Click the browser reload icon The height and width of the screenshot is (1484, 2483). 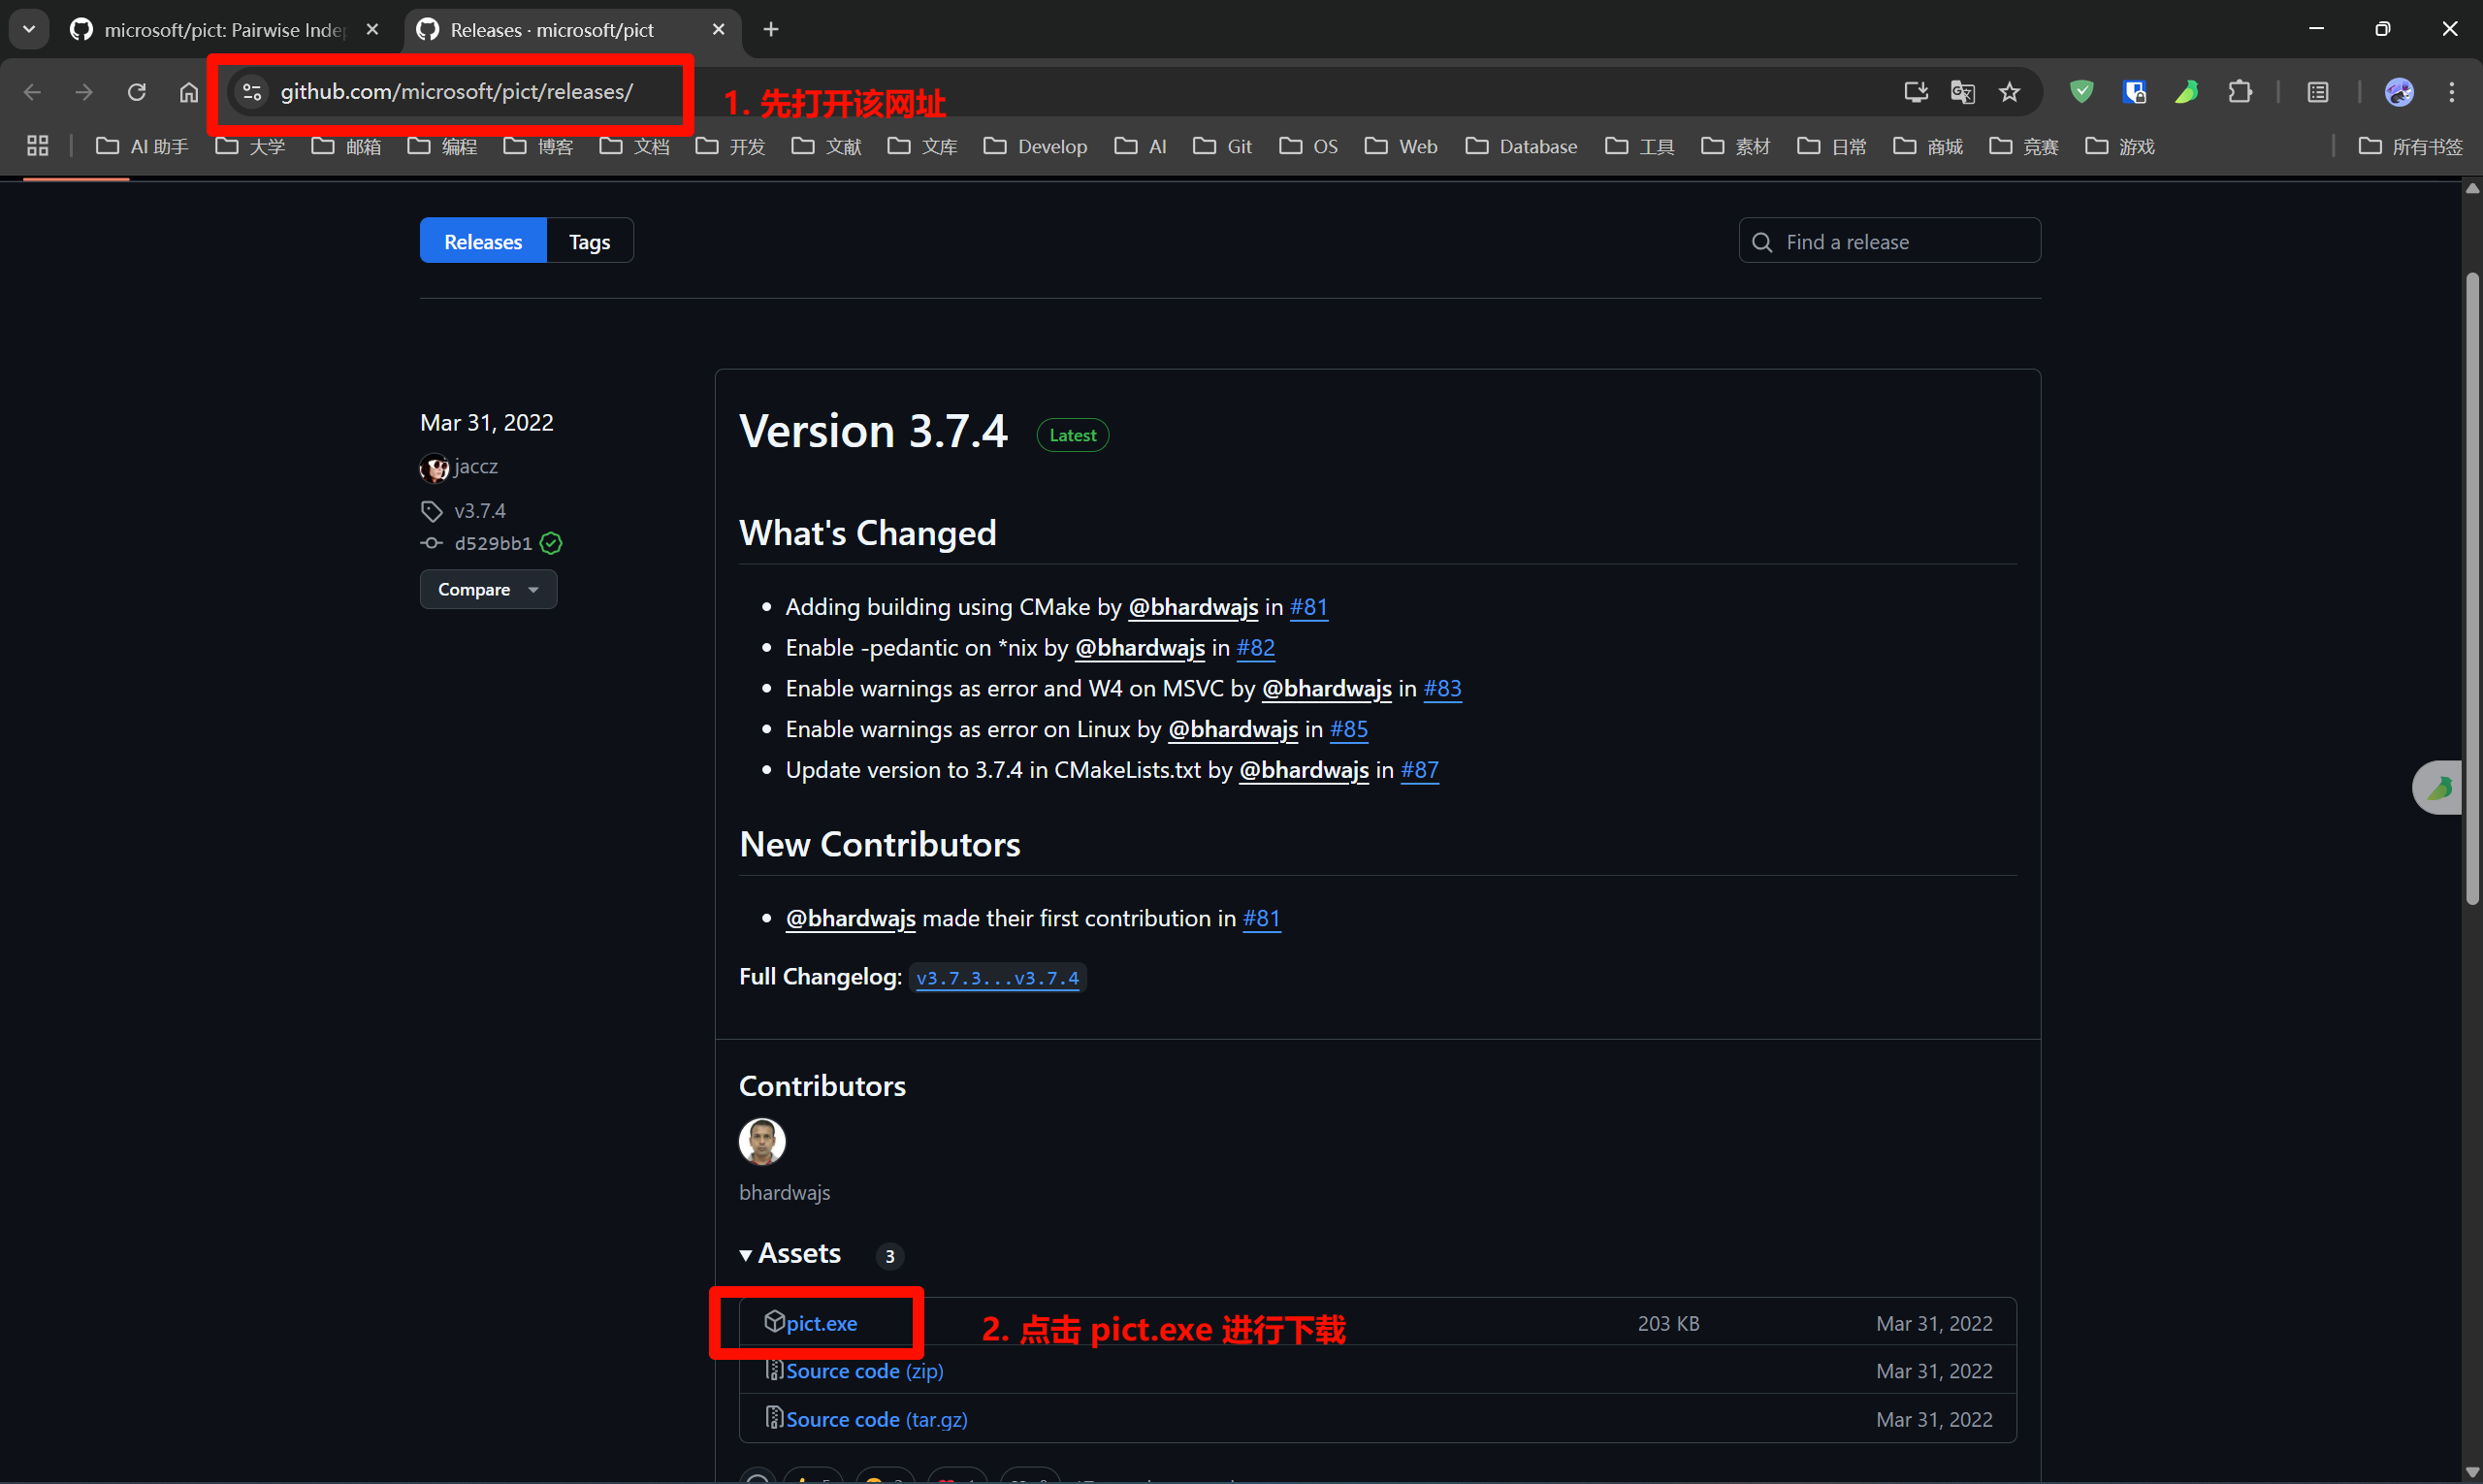[x=137, y=92]
